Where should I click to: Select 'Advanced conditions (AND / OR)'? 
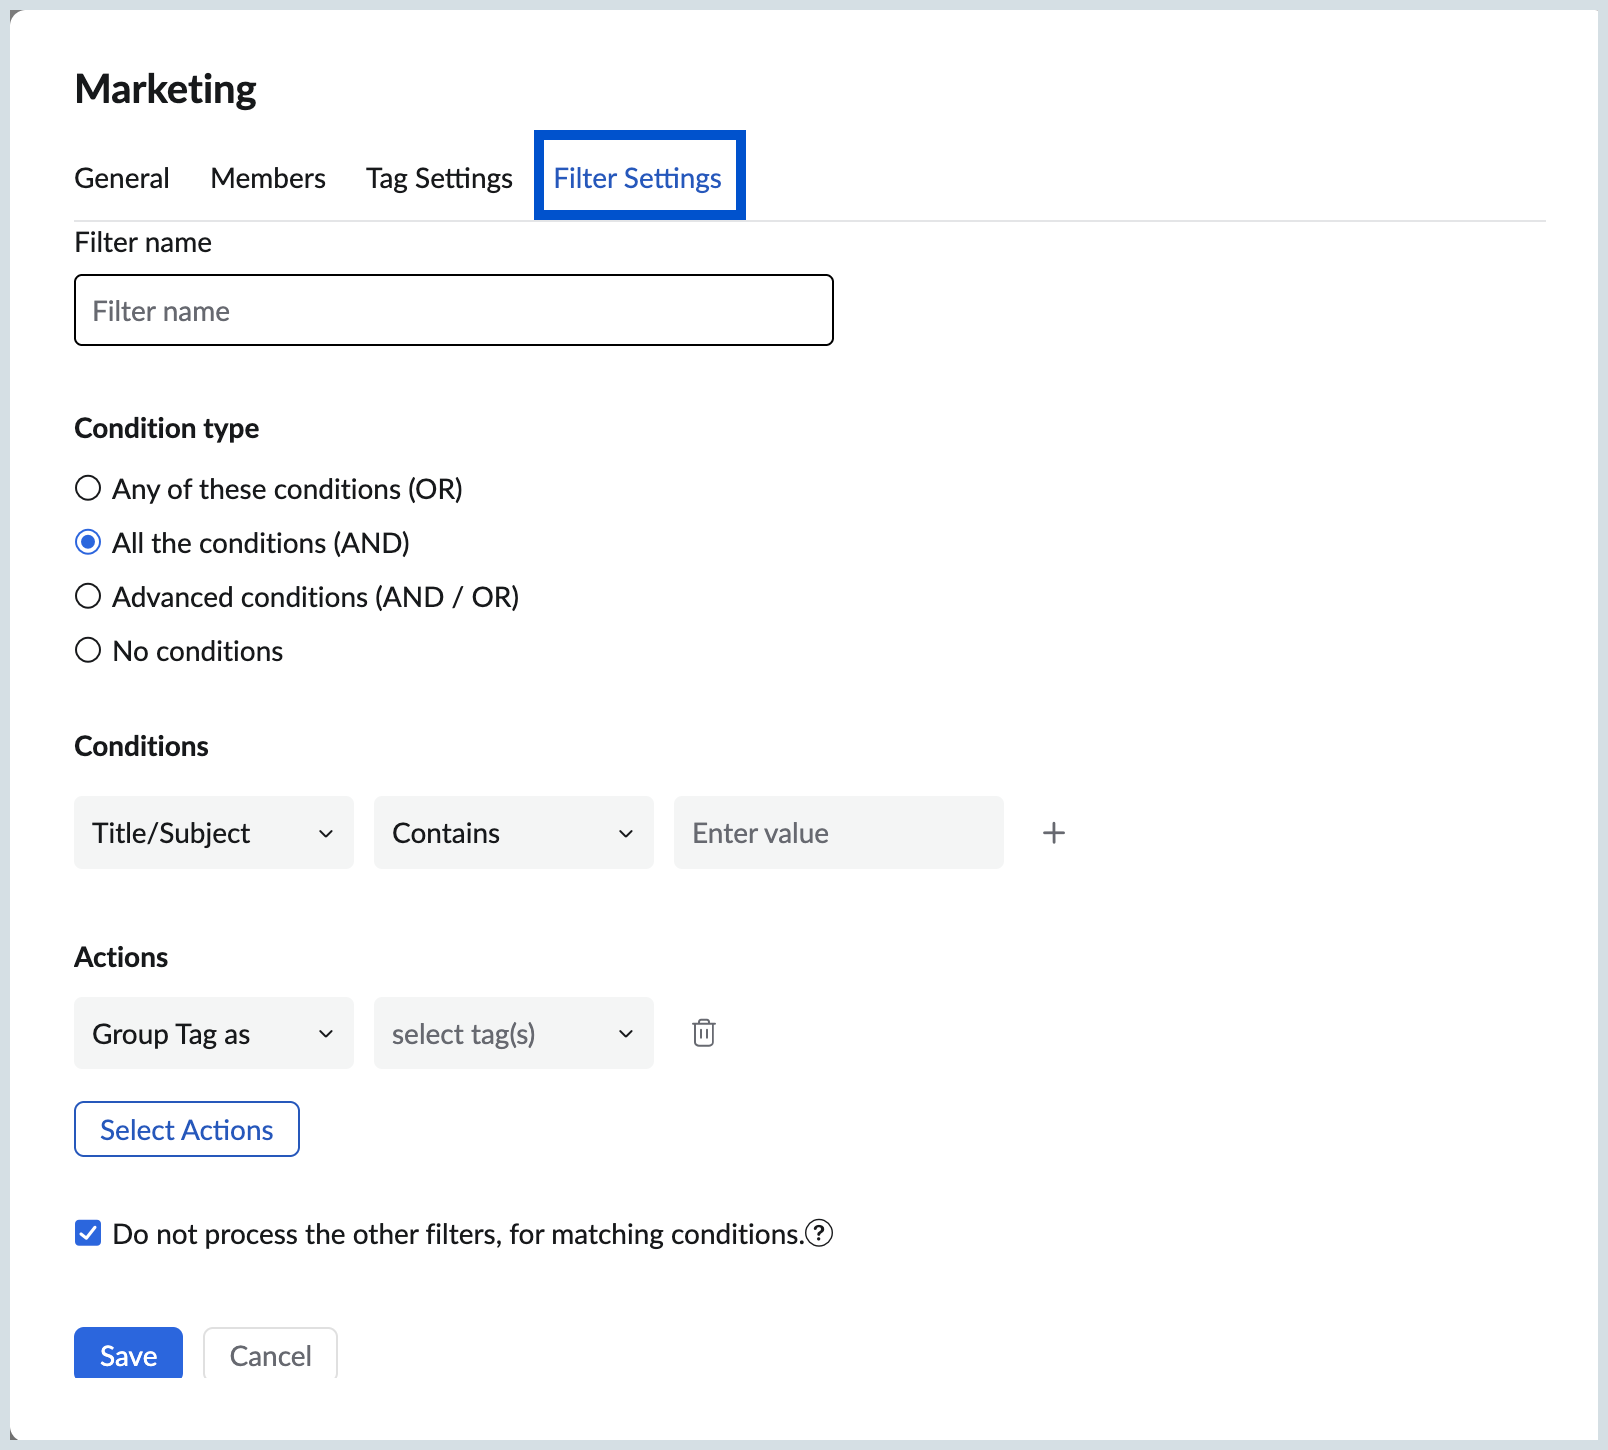tap(89, 597)
